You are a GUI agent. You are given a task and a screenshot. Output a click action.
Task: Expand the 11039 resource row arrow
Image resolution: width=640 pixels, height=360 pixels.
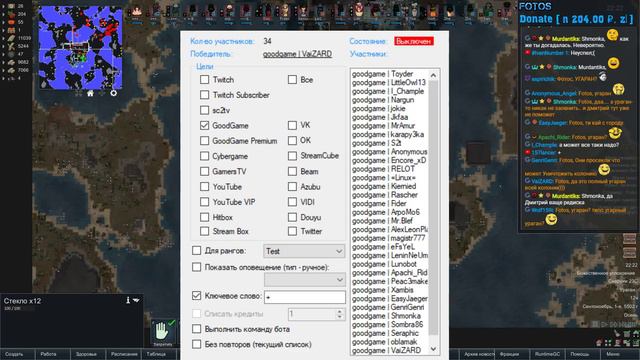tap(4, 38)
